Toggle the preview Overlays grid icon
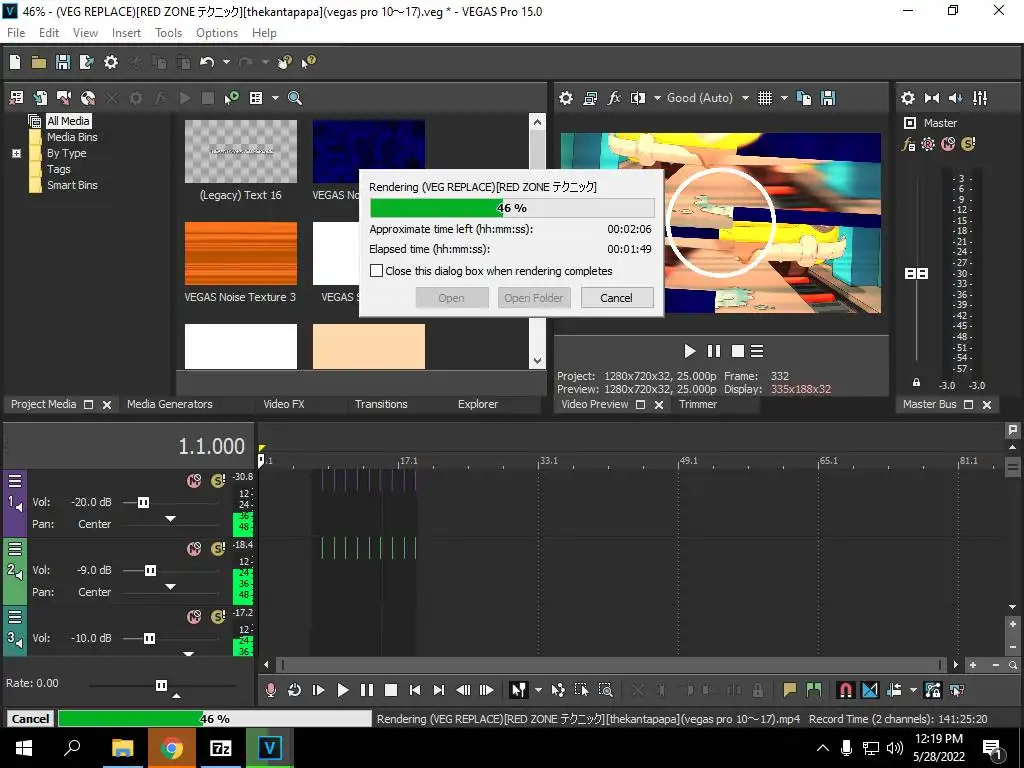 [x=765, y=98]
